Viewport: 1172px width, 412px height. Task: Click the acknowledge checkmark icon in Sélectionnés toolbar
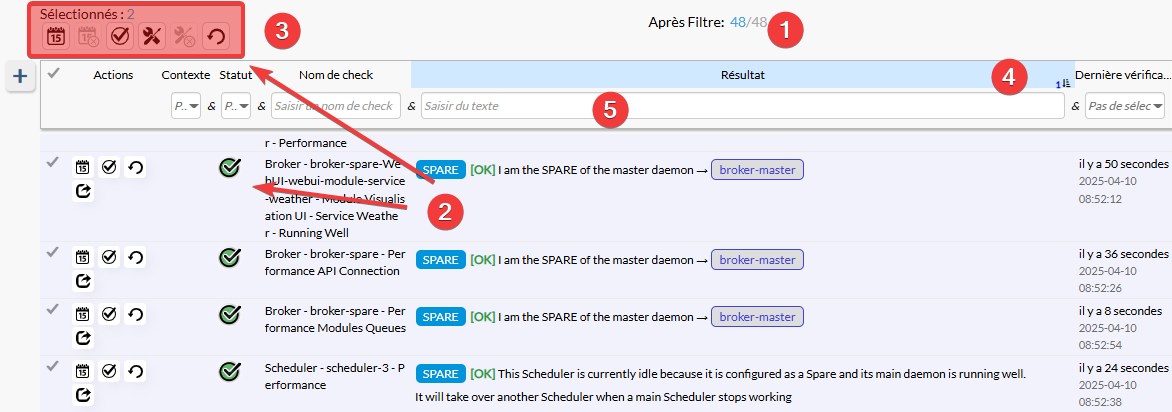tap(119, 37)
